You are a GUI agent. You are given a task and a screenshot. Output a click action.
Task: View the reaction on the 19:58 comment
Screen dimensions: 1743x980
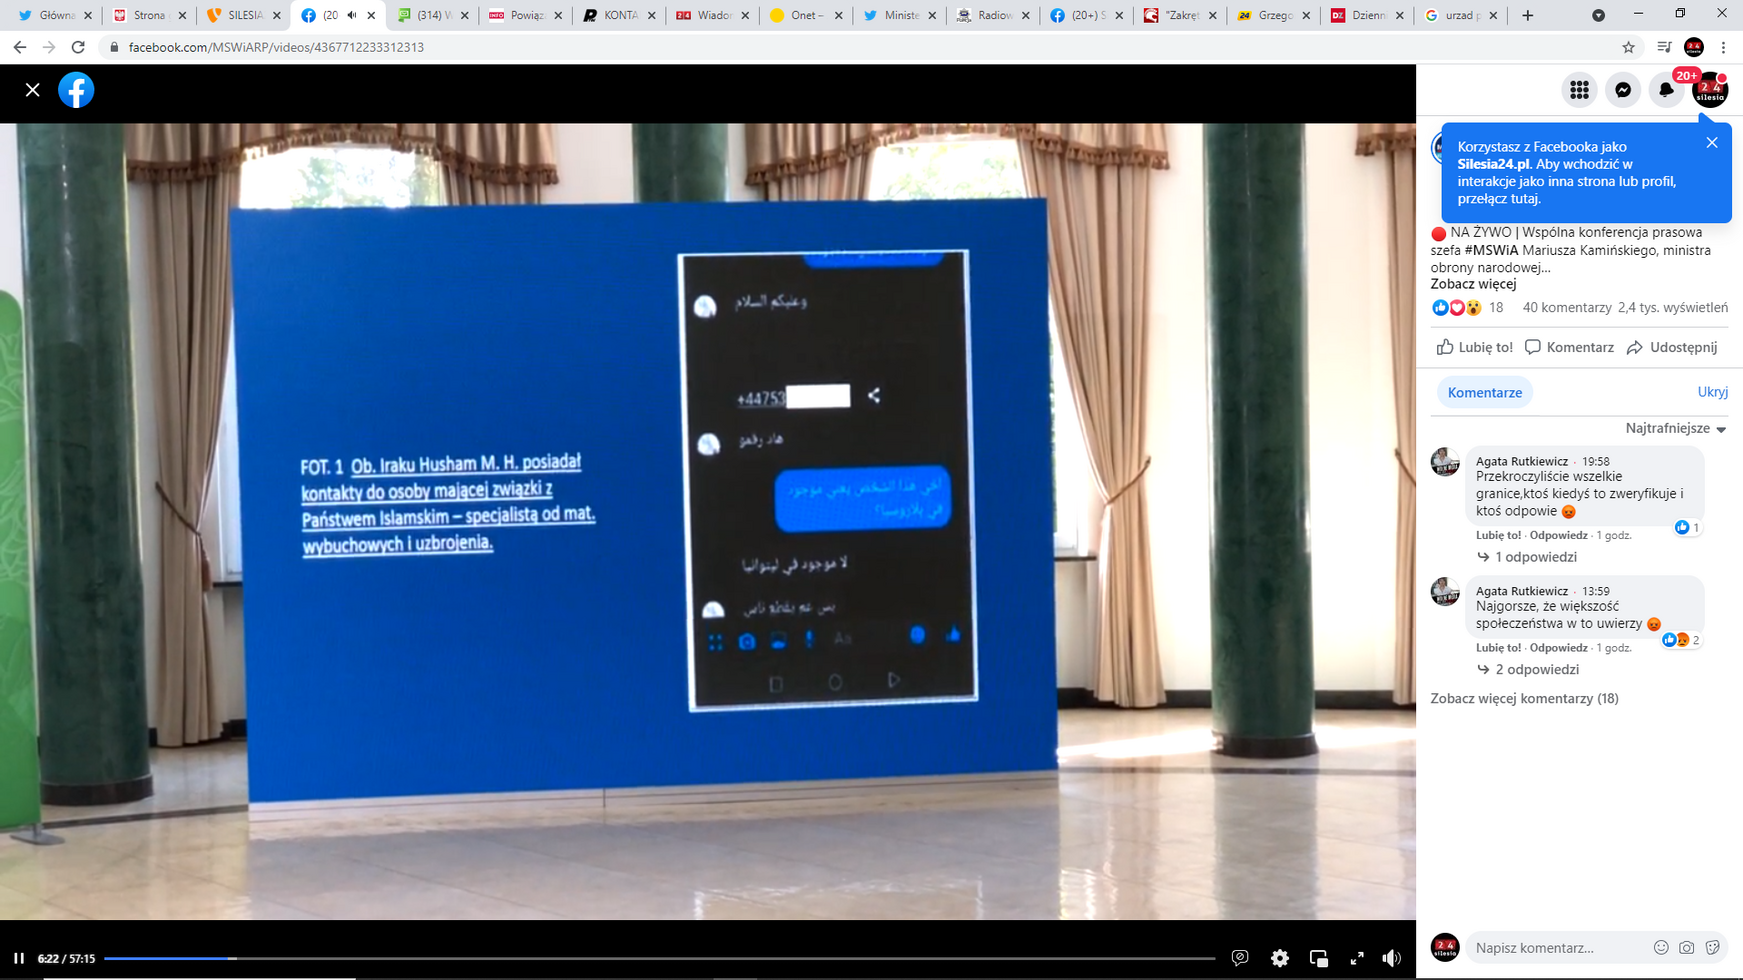point(1687,527)
